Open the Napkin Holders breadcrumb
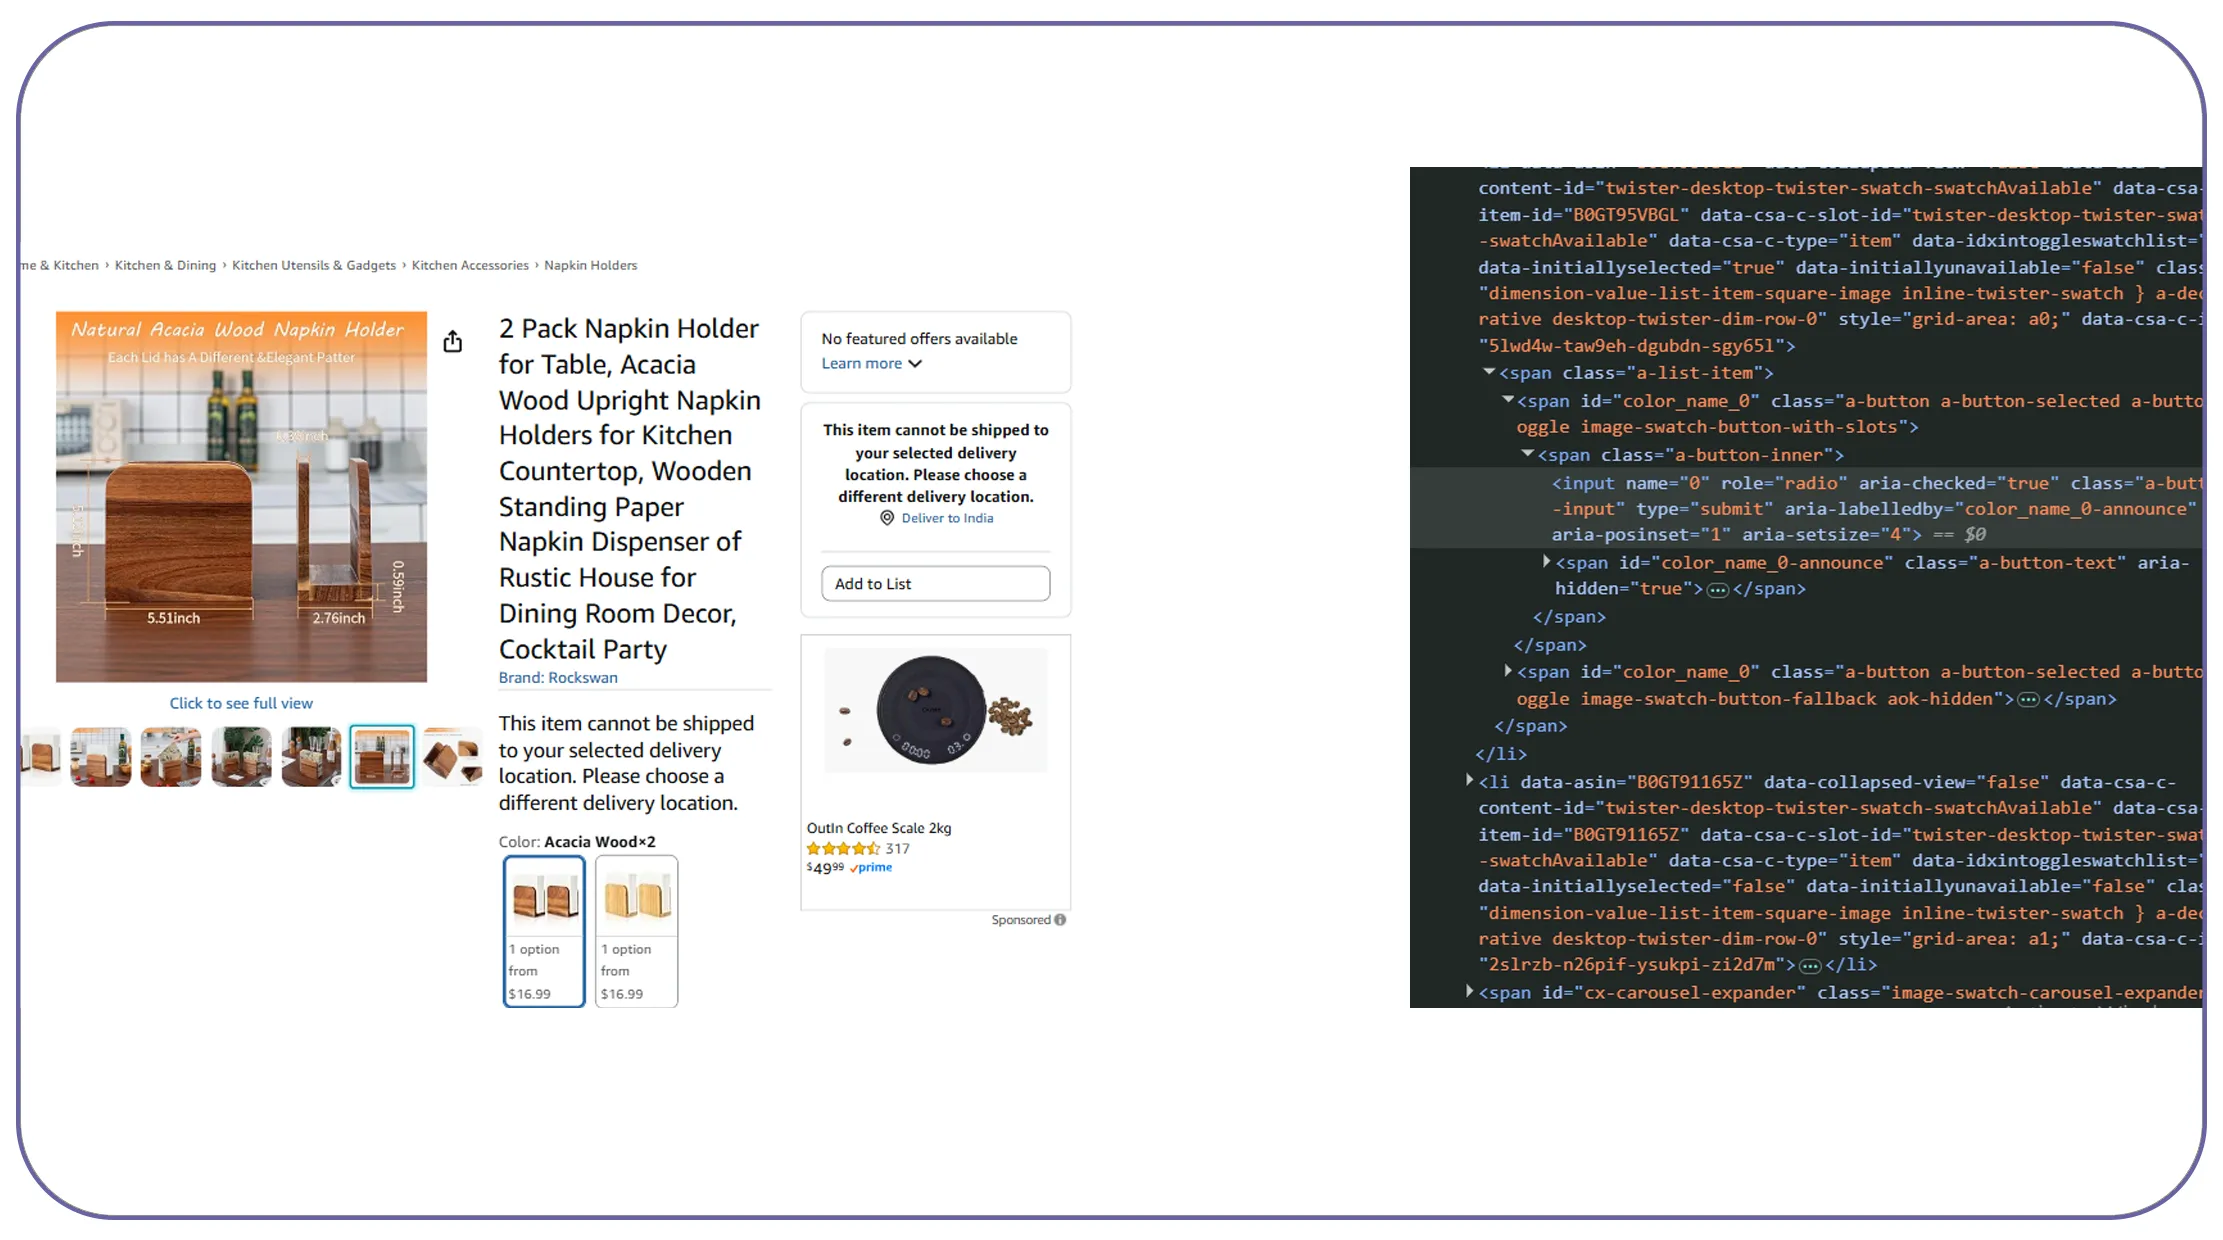Image resolution: width=2223 pixels, height=1240 pixels. [590, 265]
